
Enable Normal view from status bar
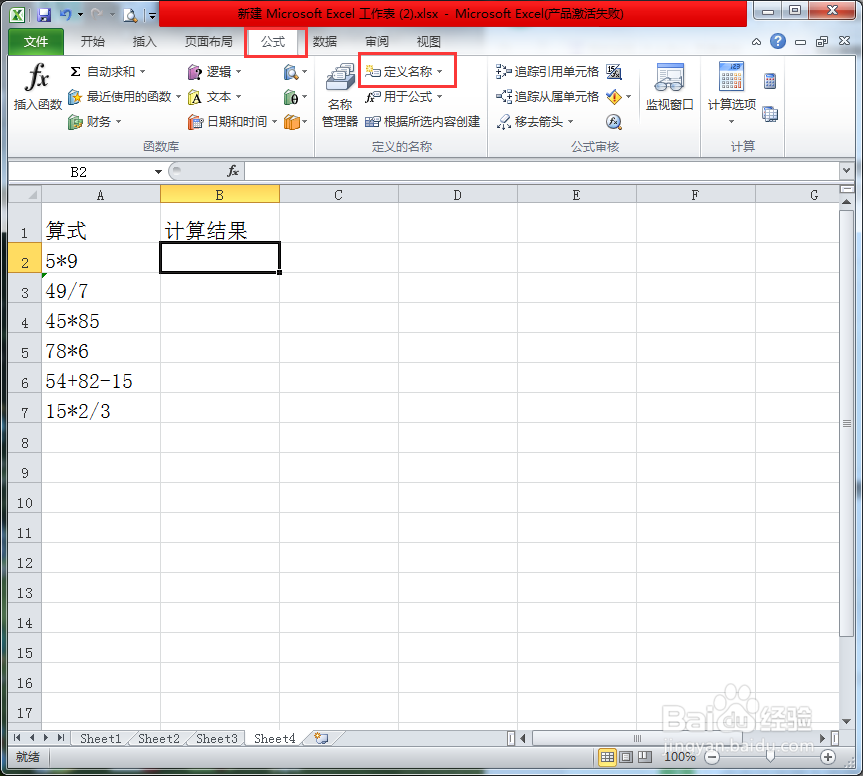[x=607, y=758]
